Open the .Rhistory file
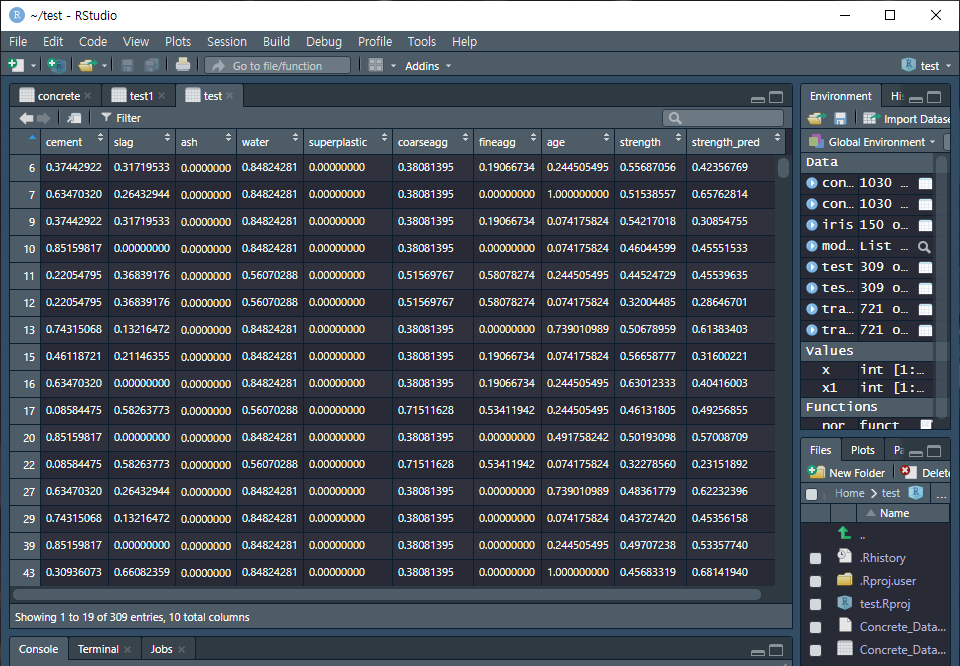This screenshot has height=666, width=960. [882, 558]
